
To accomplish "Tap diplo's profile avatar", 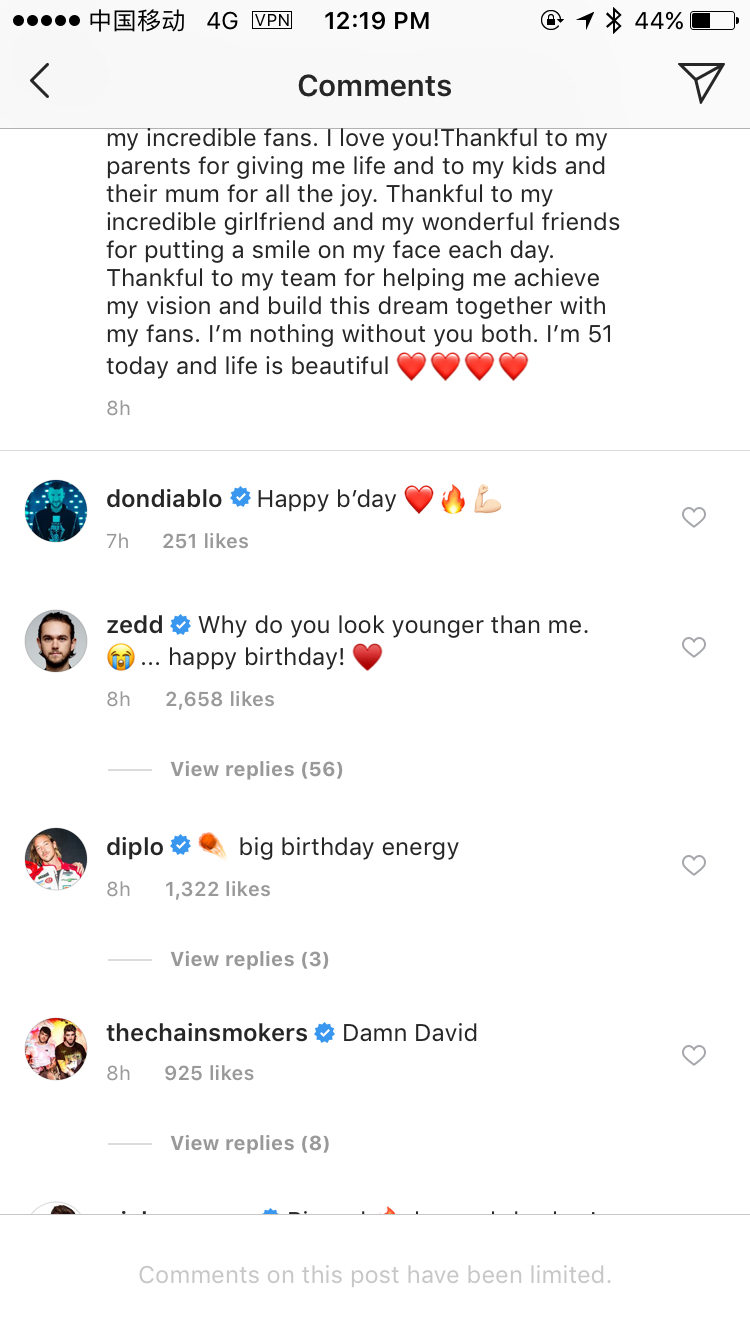I will 56,859.
